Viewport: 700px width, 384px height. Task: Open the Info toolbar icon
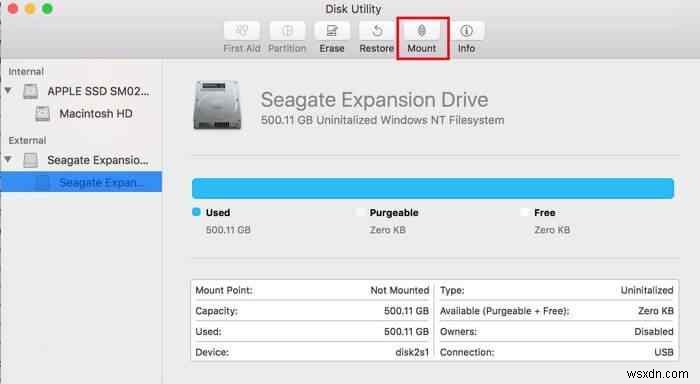pyautogui.click(x=467, y=31)
